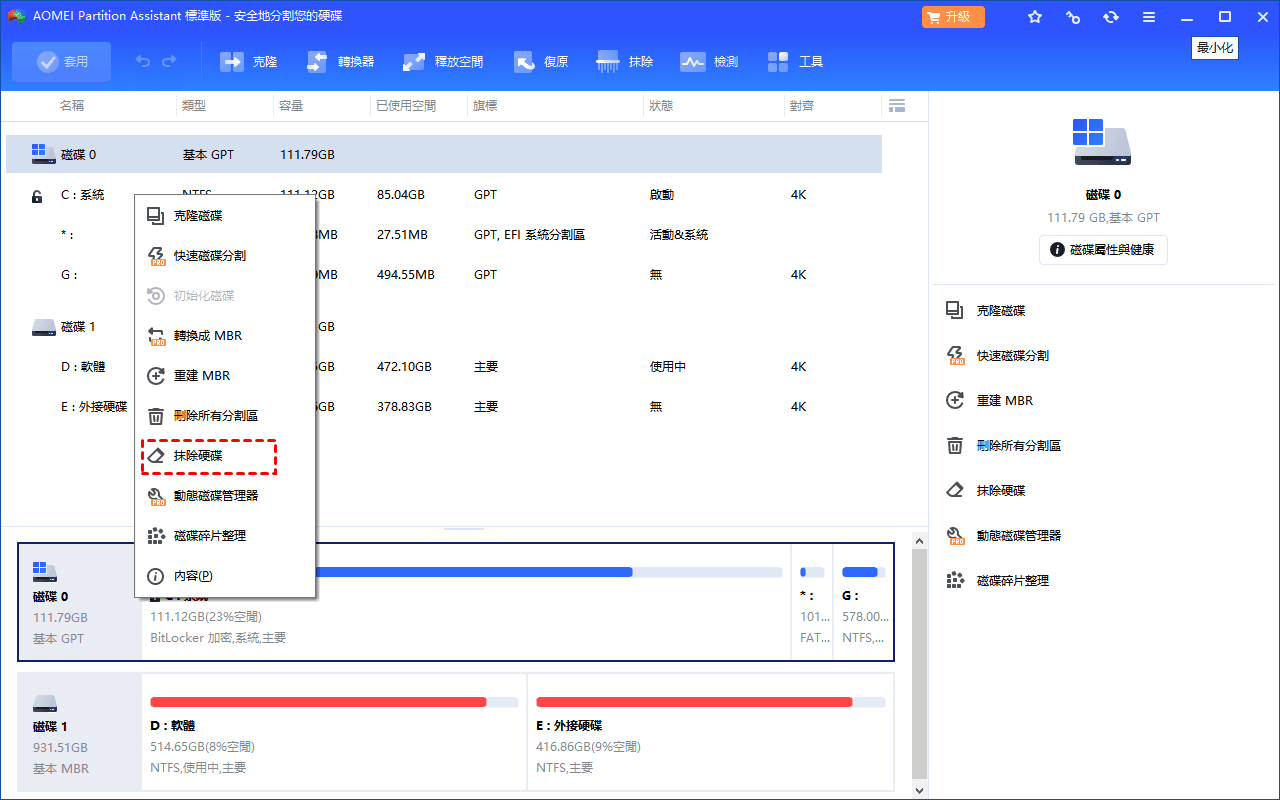Sort by the 名稱 column header

pos(72,105)
